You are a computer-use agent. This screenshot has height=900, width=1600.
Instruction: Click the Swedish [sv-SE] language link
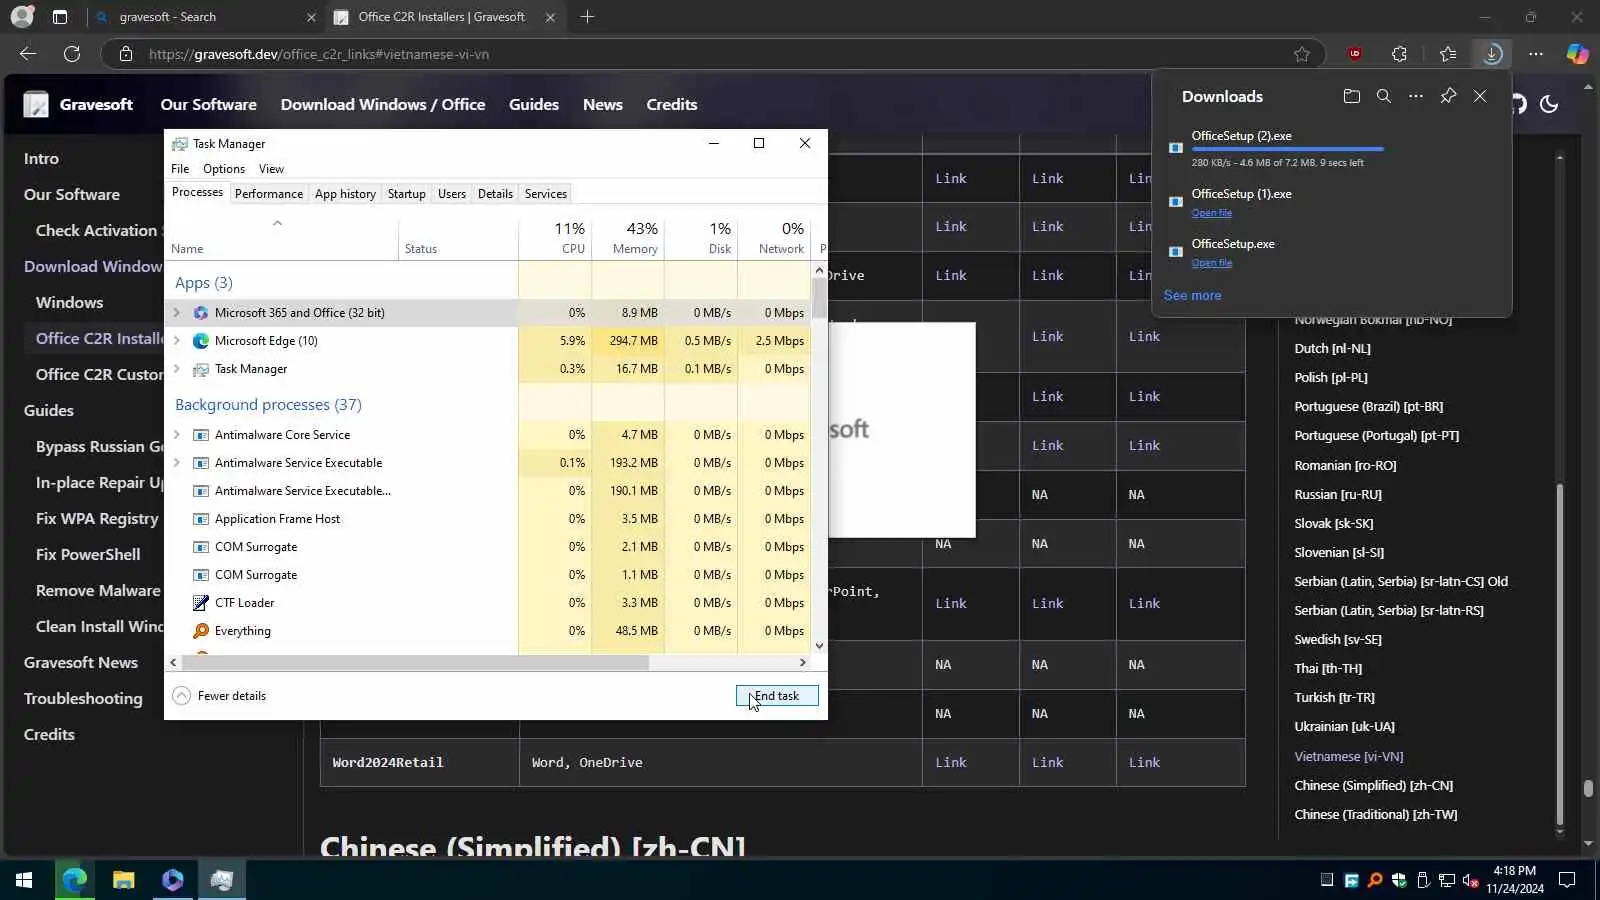click(x=1338, y=640)
